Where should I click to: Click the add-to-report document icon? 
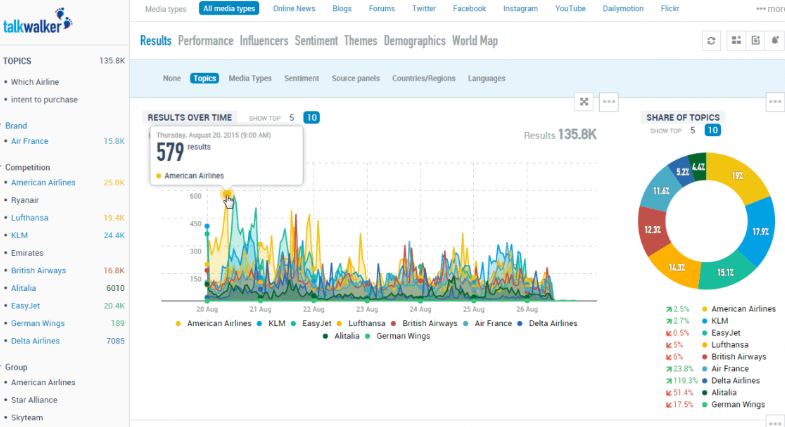(x=755, y=41)
